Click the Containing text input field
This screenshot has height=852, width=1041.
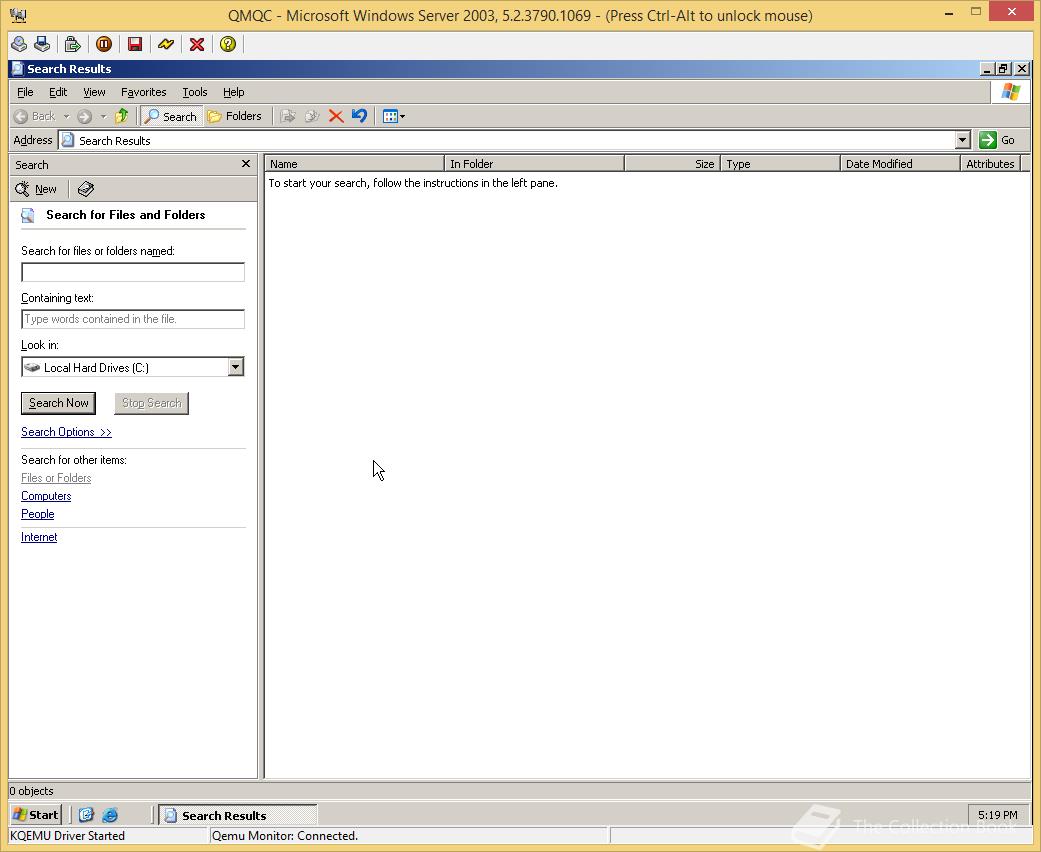point(133,319)
